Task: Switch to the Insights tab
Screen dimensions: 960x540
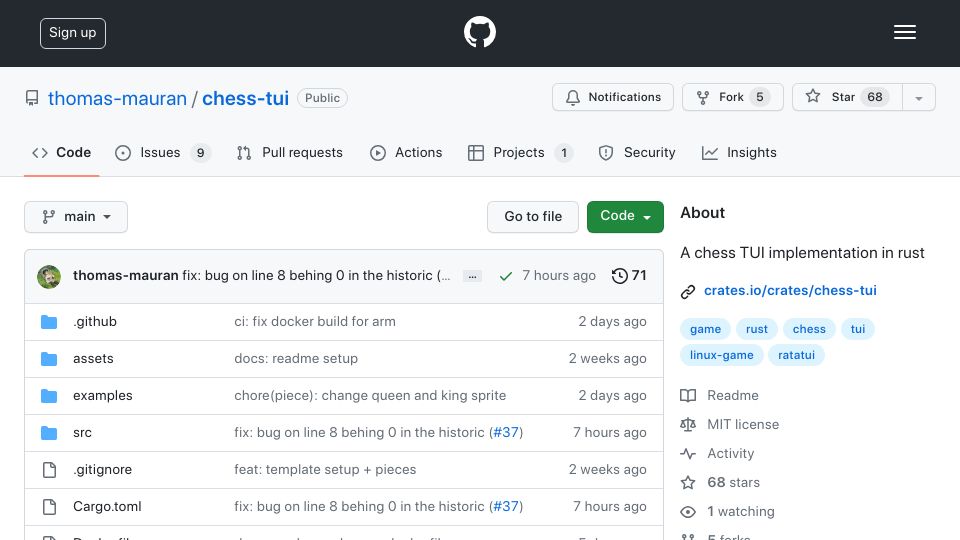Action: click(739, 152)
